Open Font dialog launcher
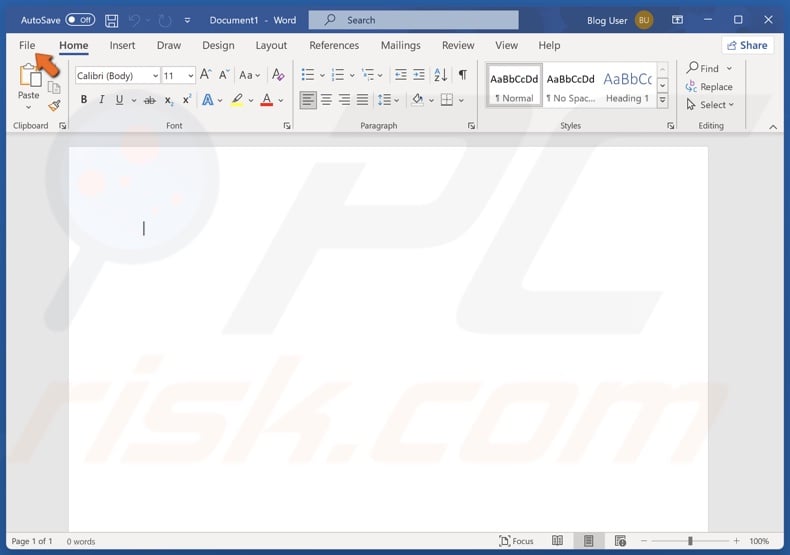 click(x=287, y=126)
